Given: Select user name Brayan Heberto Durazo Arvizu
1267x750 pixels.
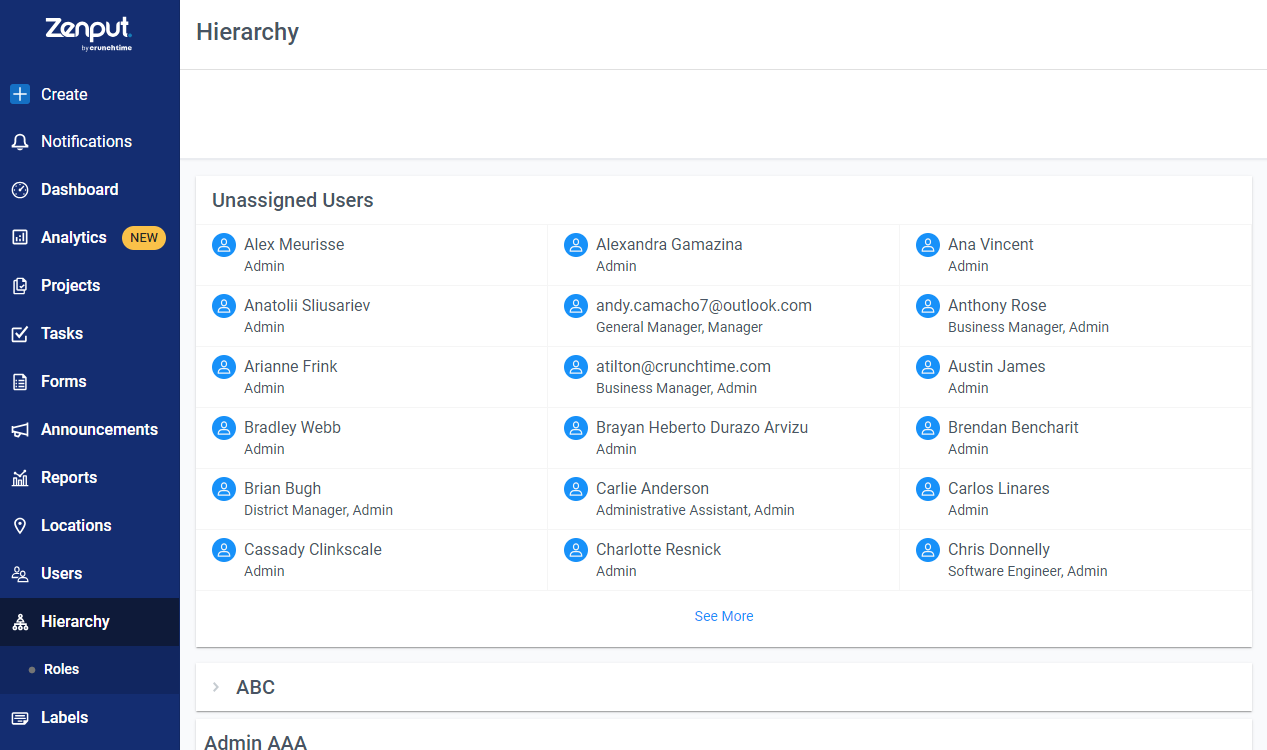Looking at the screenshot, I should (x=702, y=427).
